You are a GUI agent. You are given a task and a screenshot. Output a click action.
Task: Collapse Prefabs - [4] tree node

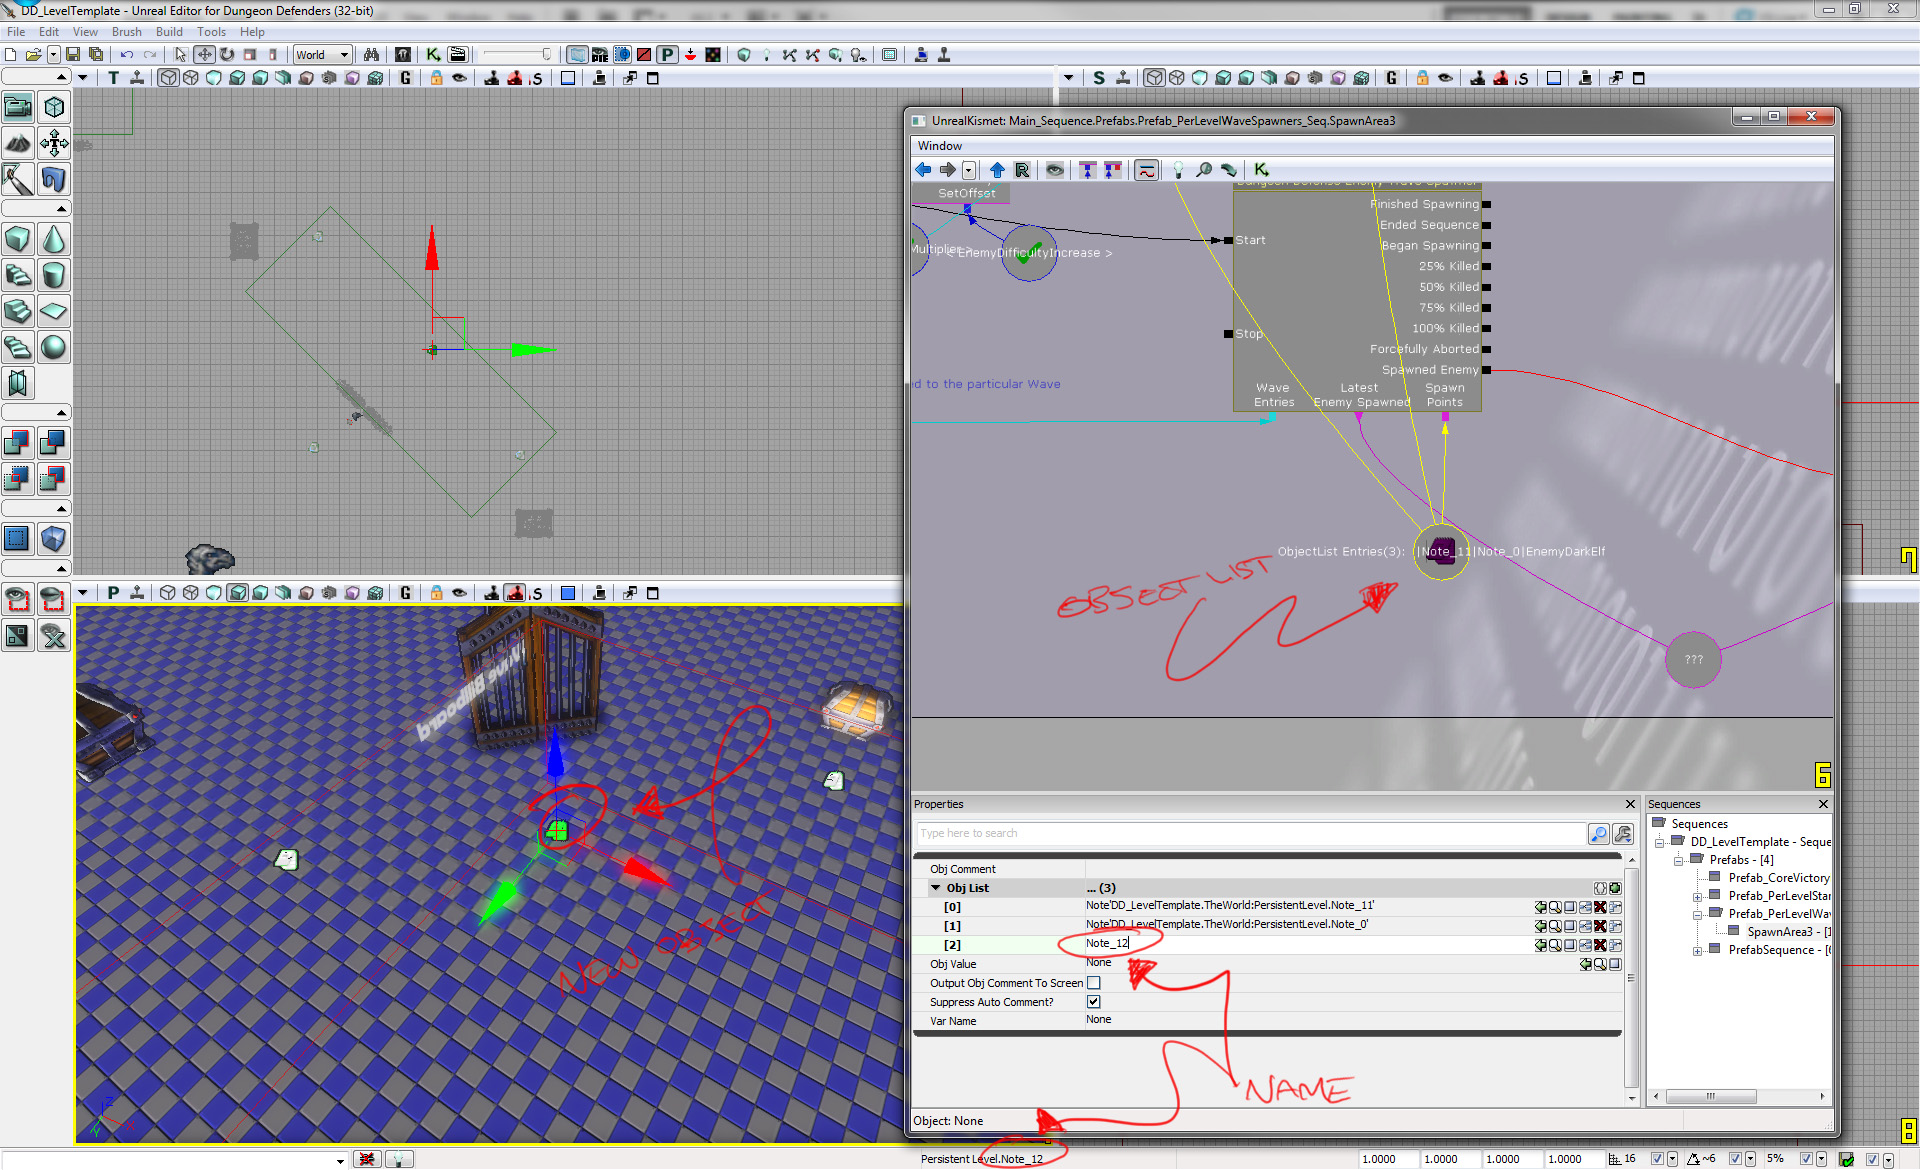tap(1678, 860)
